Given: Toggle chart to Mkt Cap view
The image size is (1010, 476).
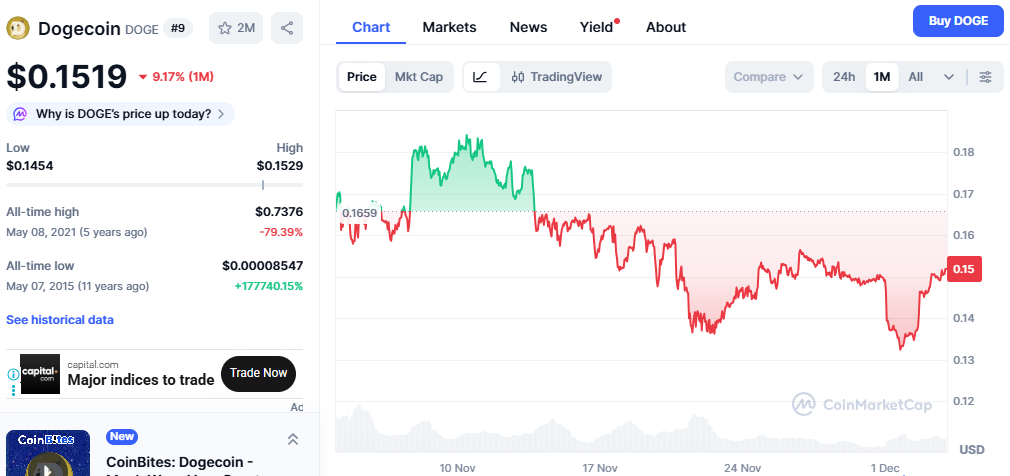Looking at the screenshot, I should [x=419, y=77].
